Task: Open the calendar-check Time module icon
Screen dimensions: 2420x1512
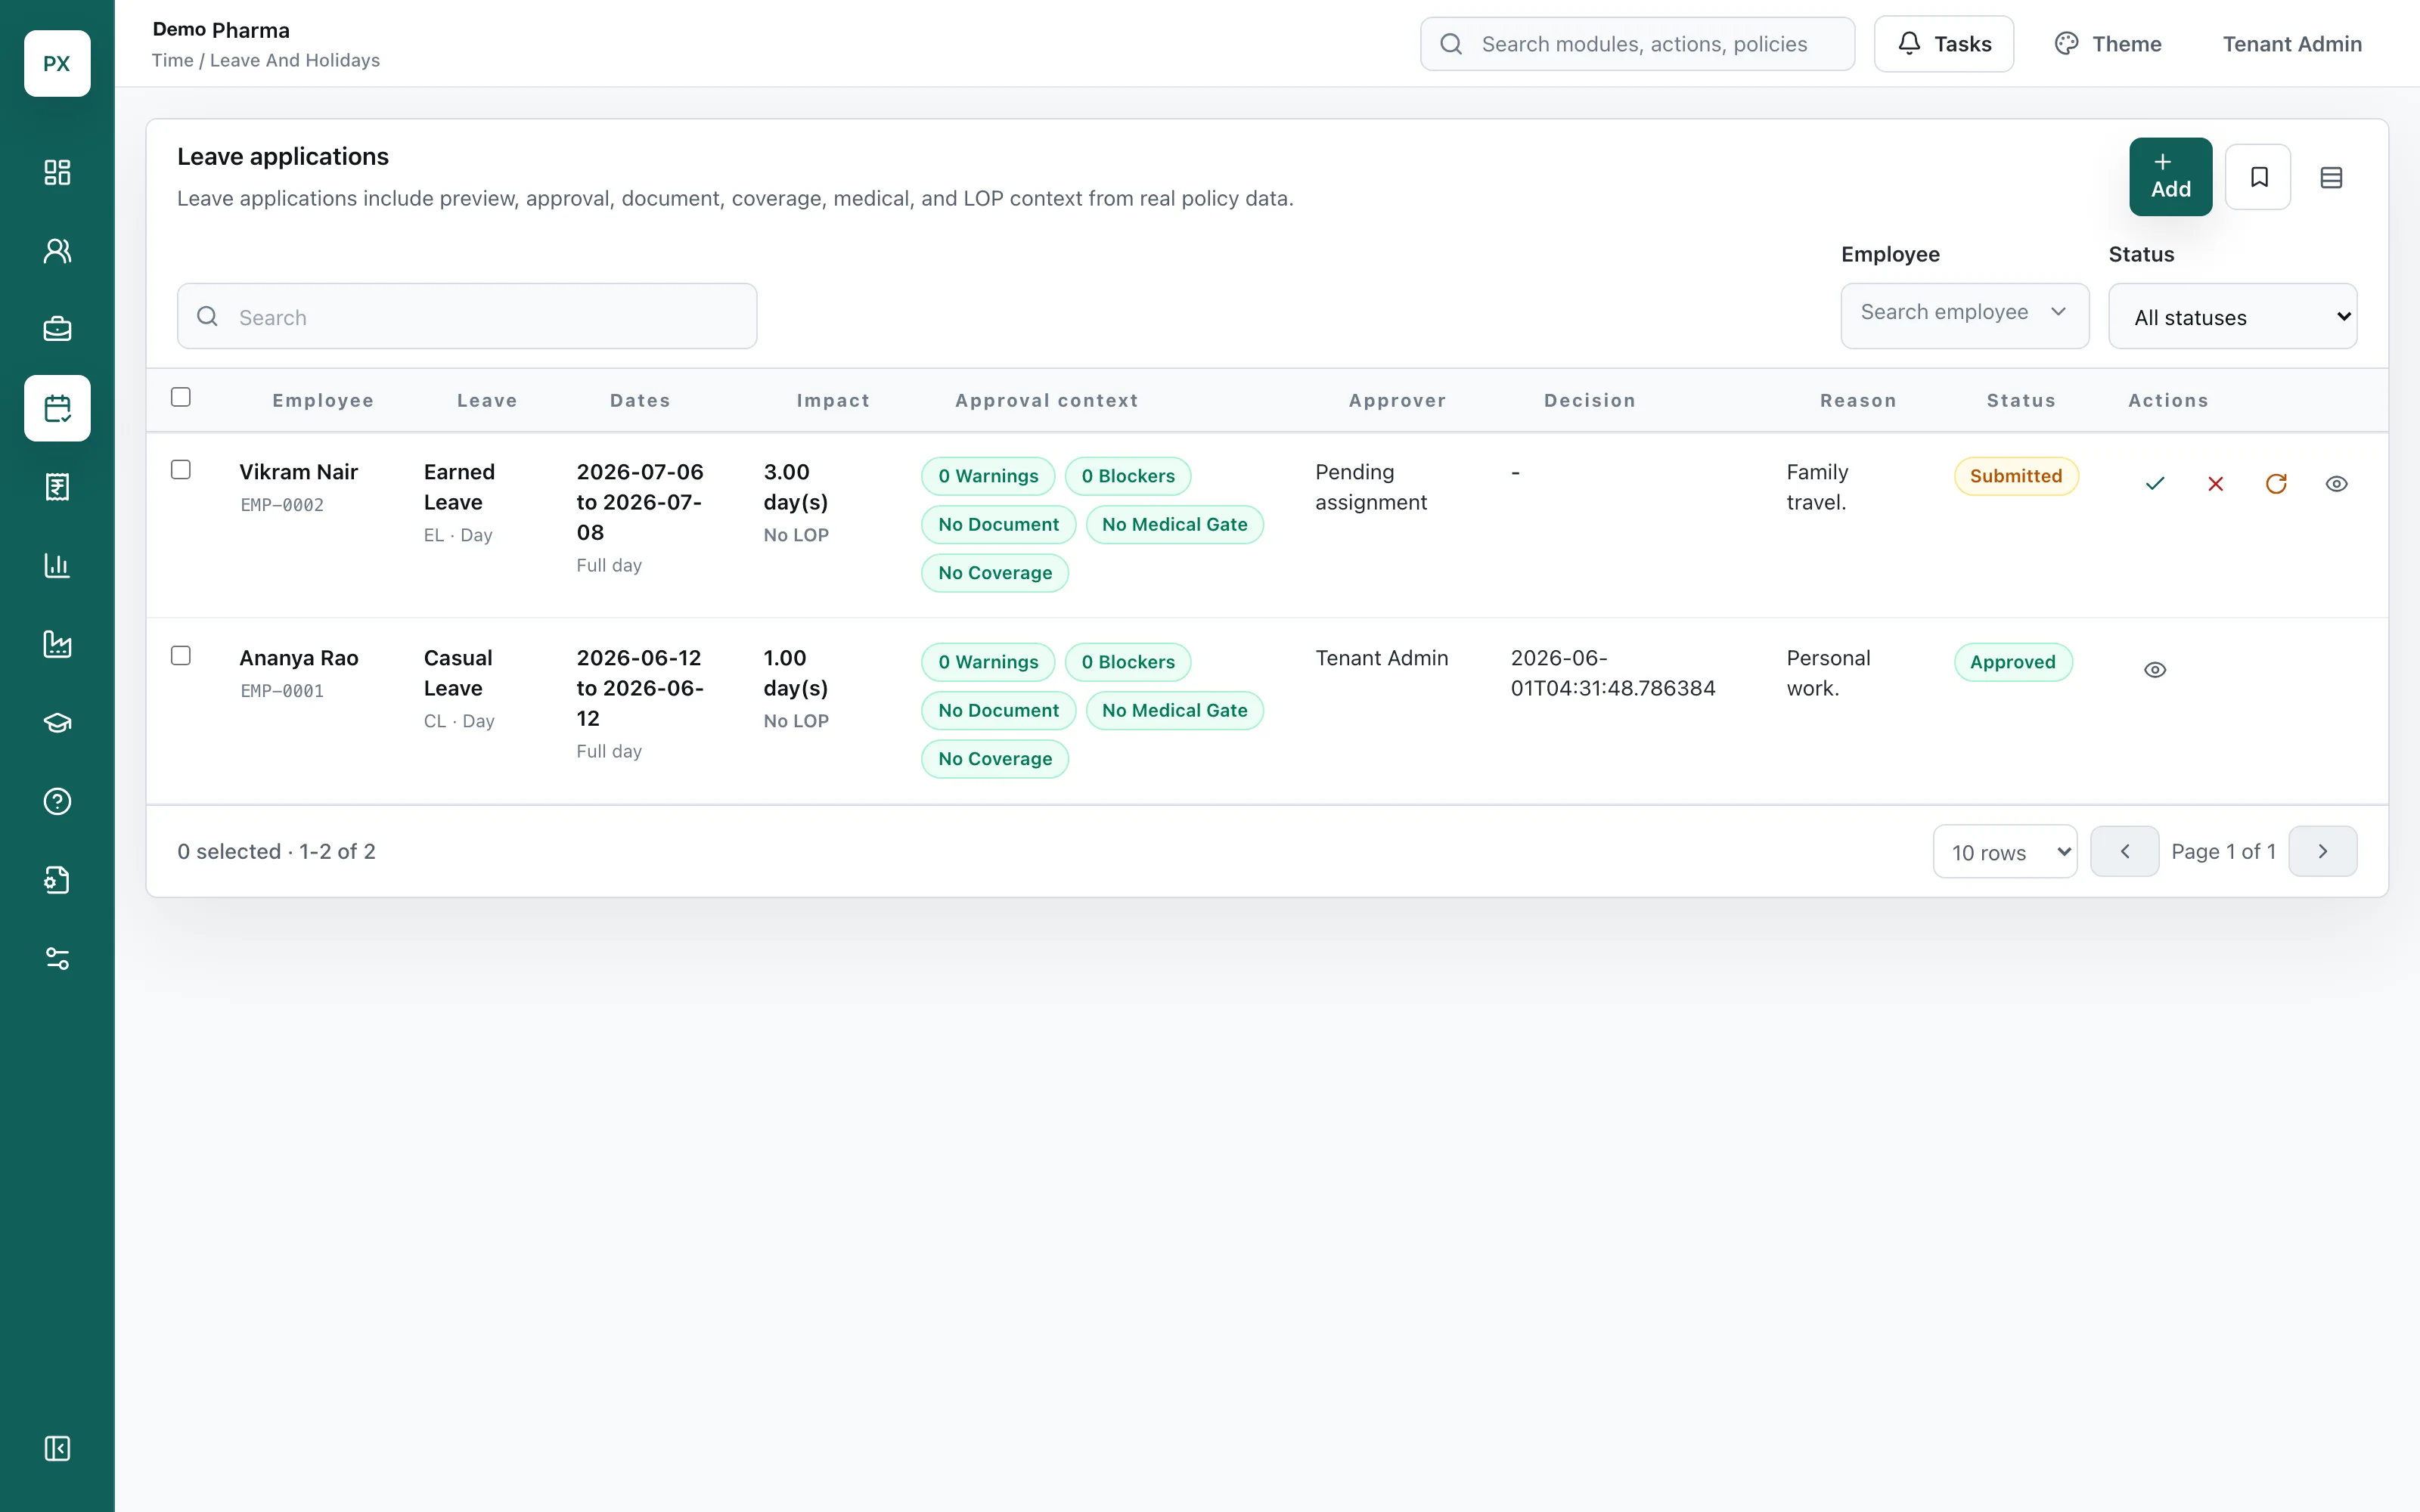Action: tap(57, 408)
